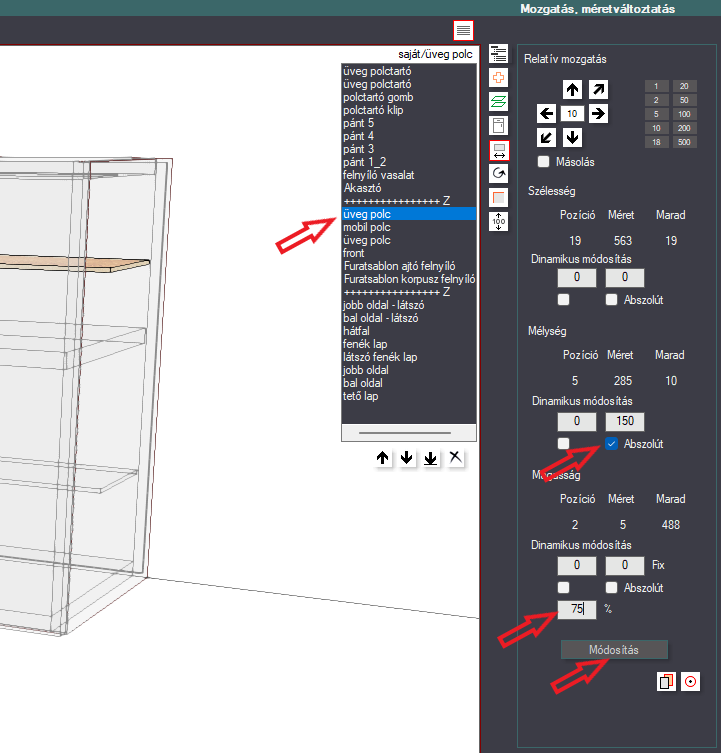Move element up with arrow button
Image resolution: width=721 pixels, height=753 pixels.
[572, 89]
